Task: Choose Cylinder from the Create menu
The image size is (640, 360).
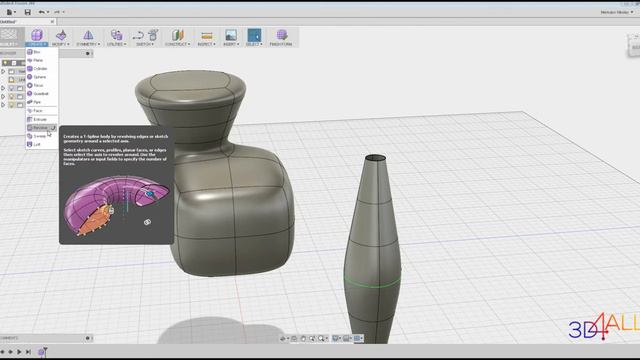Action: (x=41, y=69)
